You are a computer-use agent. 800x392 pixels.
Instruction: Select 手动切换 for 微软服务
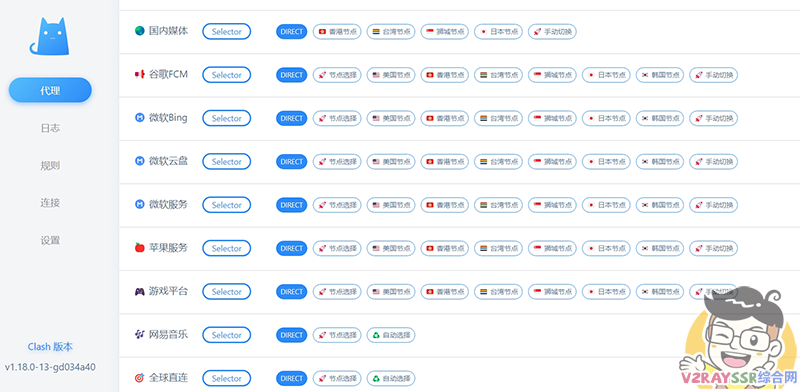tap(714, 205)
